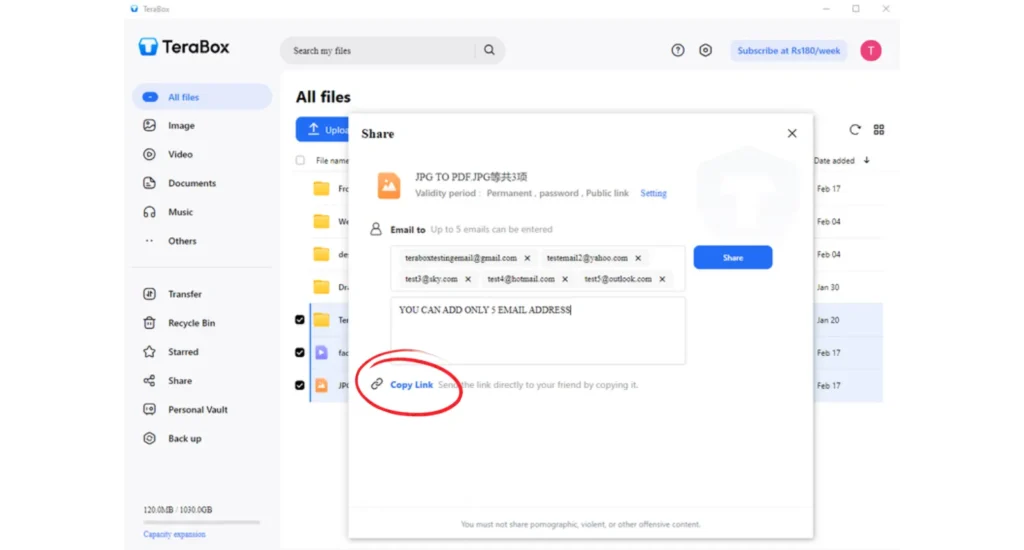The height and width of the screenshot is (550, 1024).
Task: Open settings via hexagon gear icon
Action: pyautogui.click(x=705, y=50)
